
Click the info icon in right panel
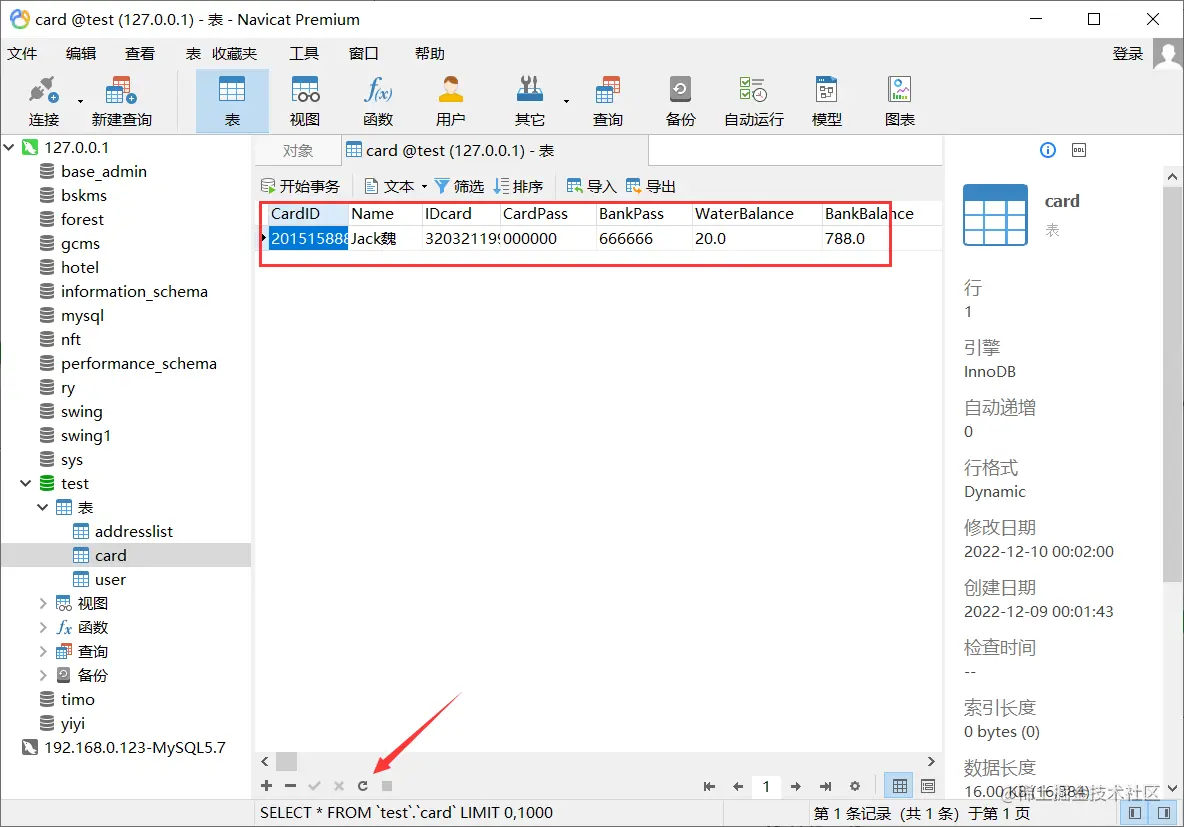pyautogui.click(x=1048, y=150)
